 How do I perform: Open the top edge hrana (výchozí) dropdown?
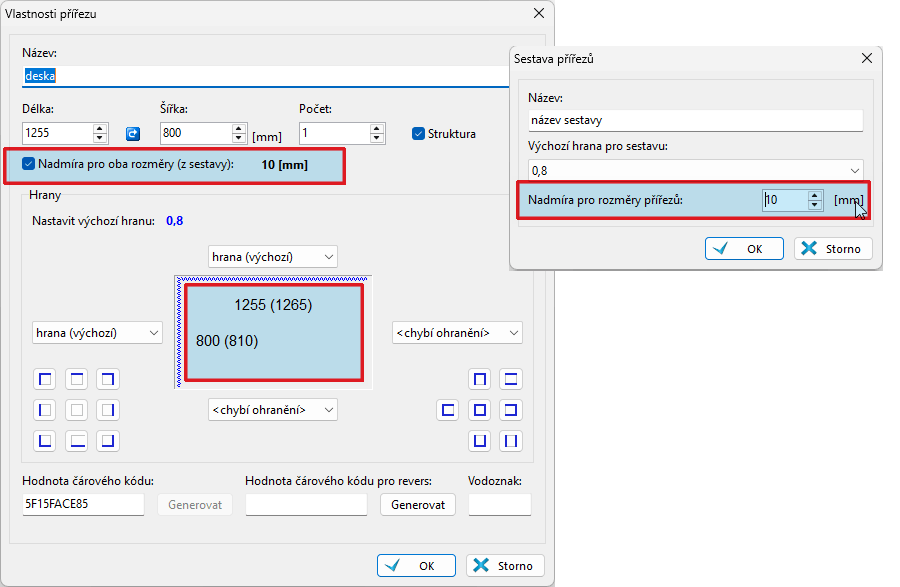(273, 257)
